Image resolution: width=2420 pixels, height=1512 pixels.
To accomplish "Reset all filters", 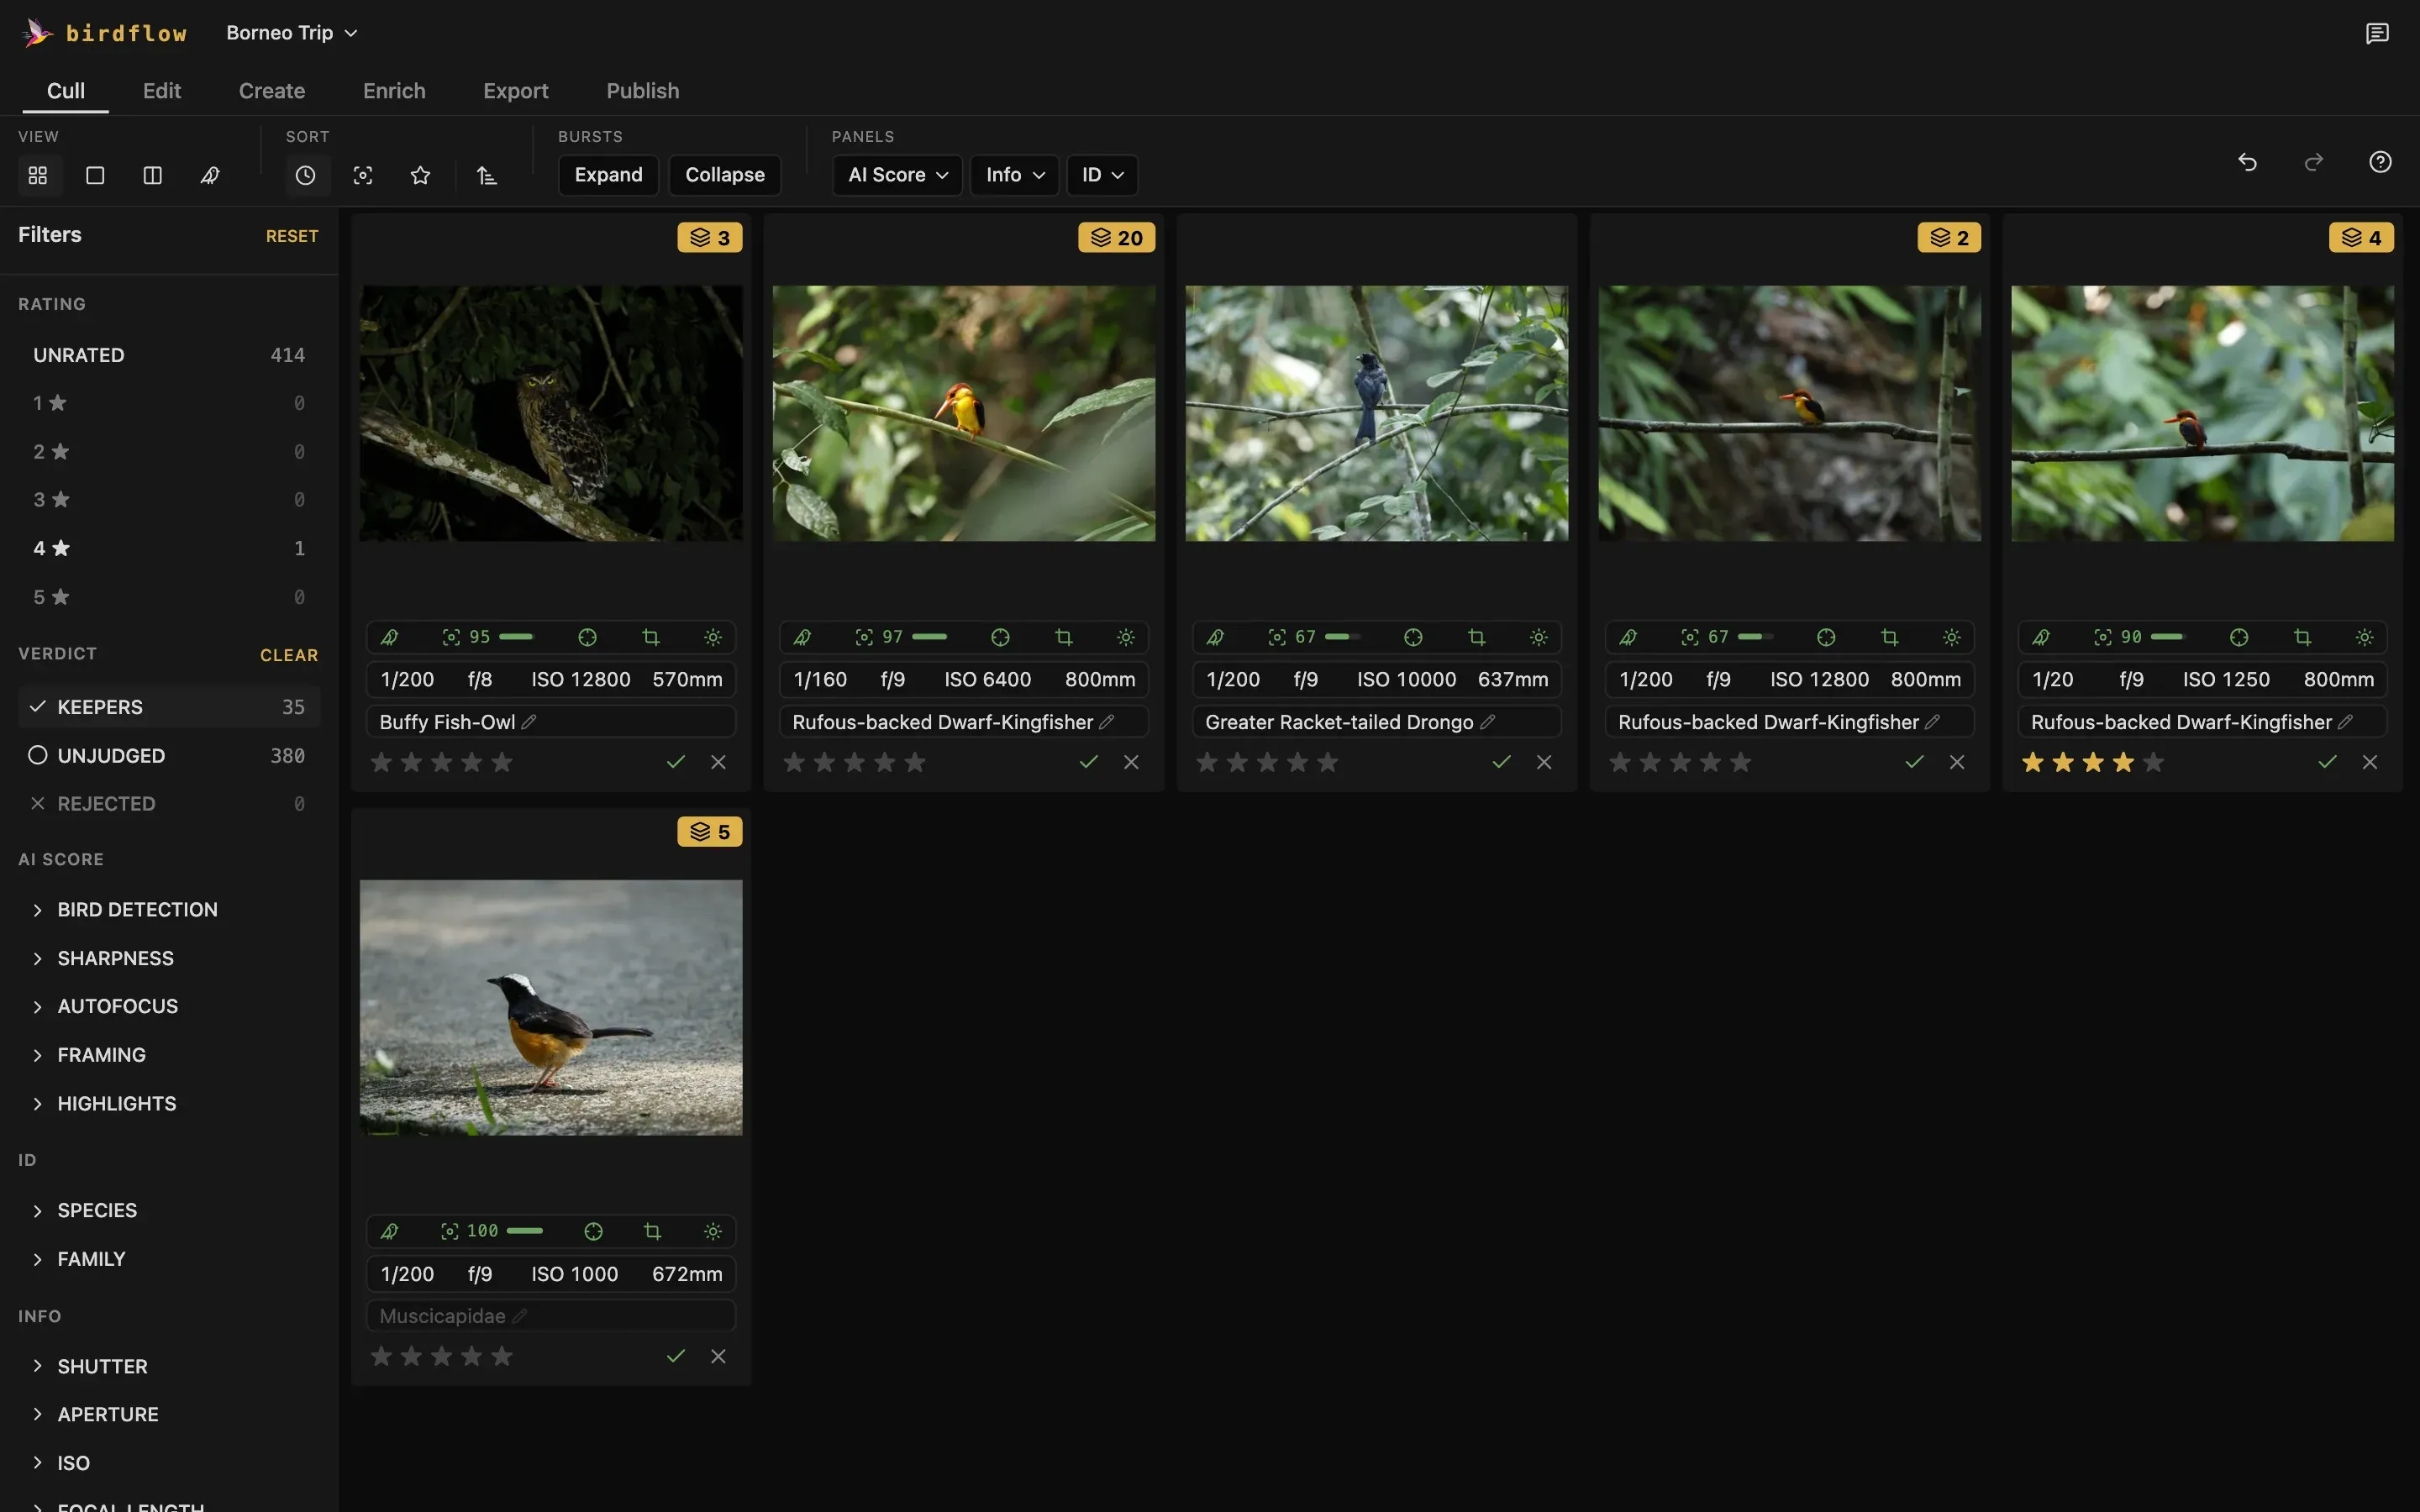I will pos(292,236).
